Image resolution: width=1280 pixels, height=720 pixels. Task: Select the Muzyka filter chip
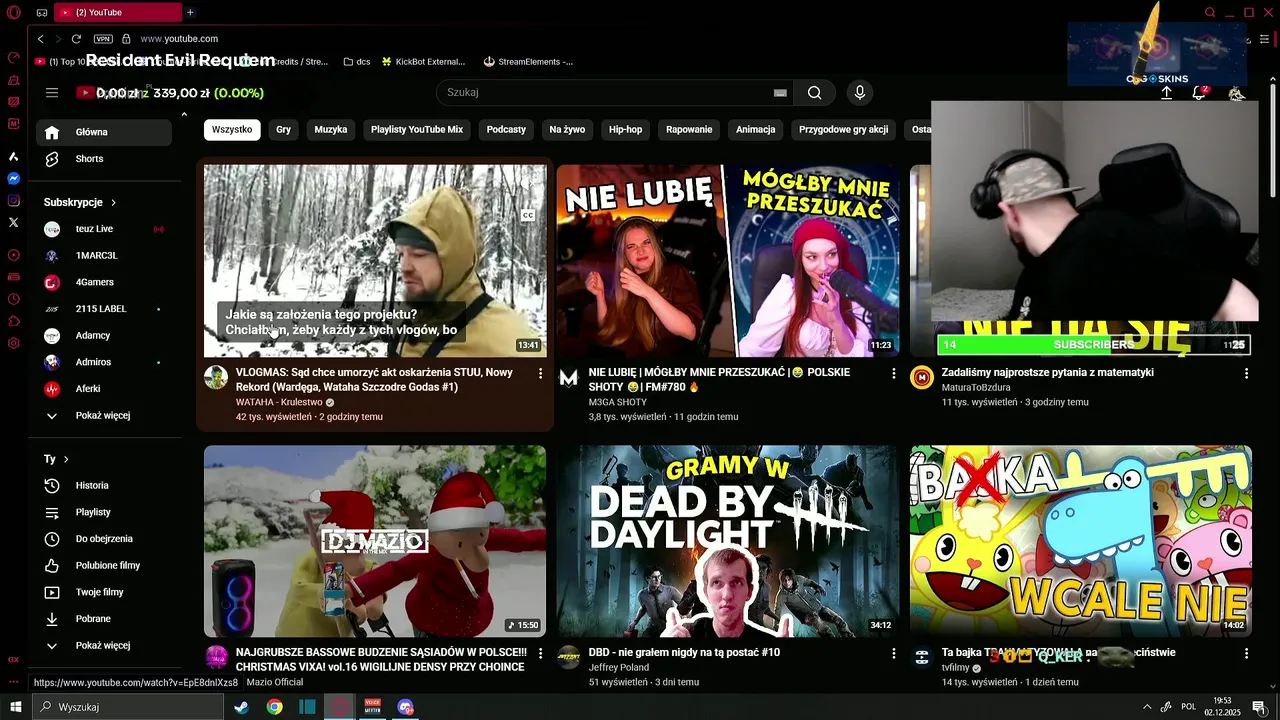point(331,130)
